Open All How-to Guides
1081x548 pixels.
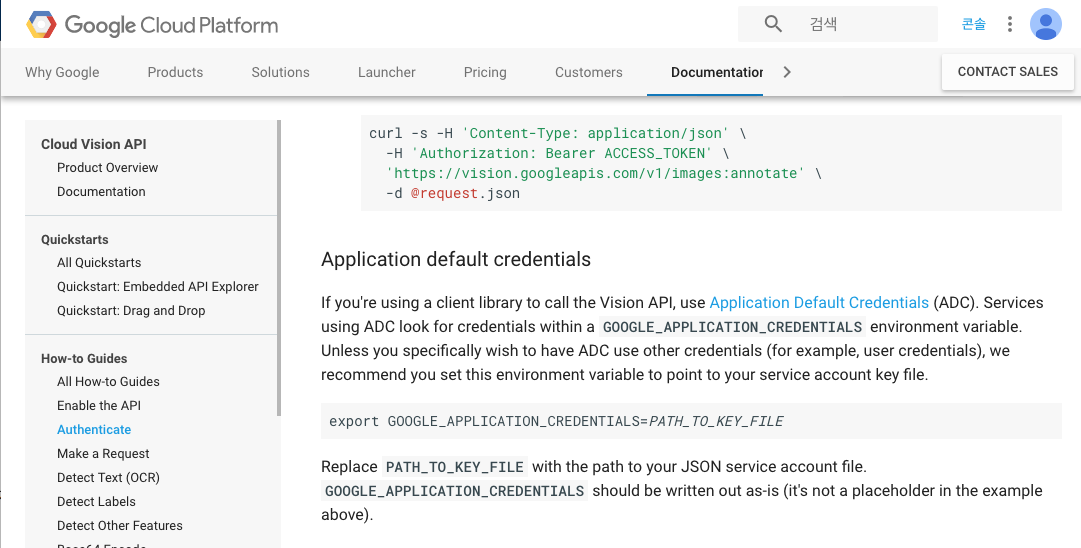click(108, 382)
